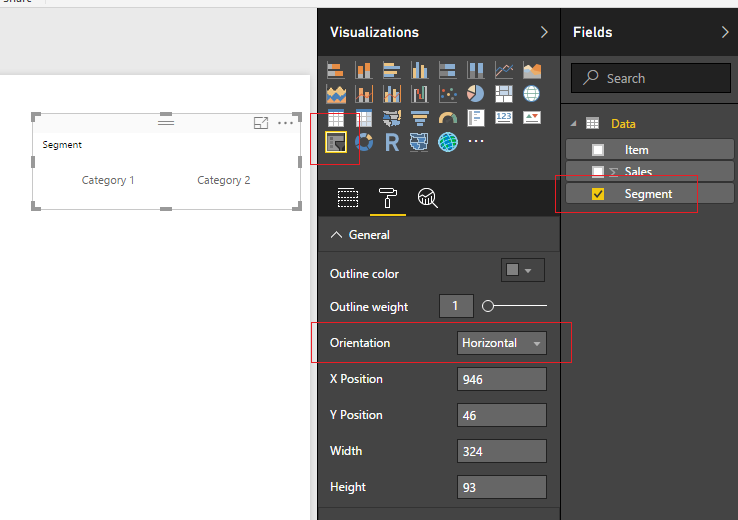
Task: Select the table visual
Action: pos(336,118)
